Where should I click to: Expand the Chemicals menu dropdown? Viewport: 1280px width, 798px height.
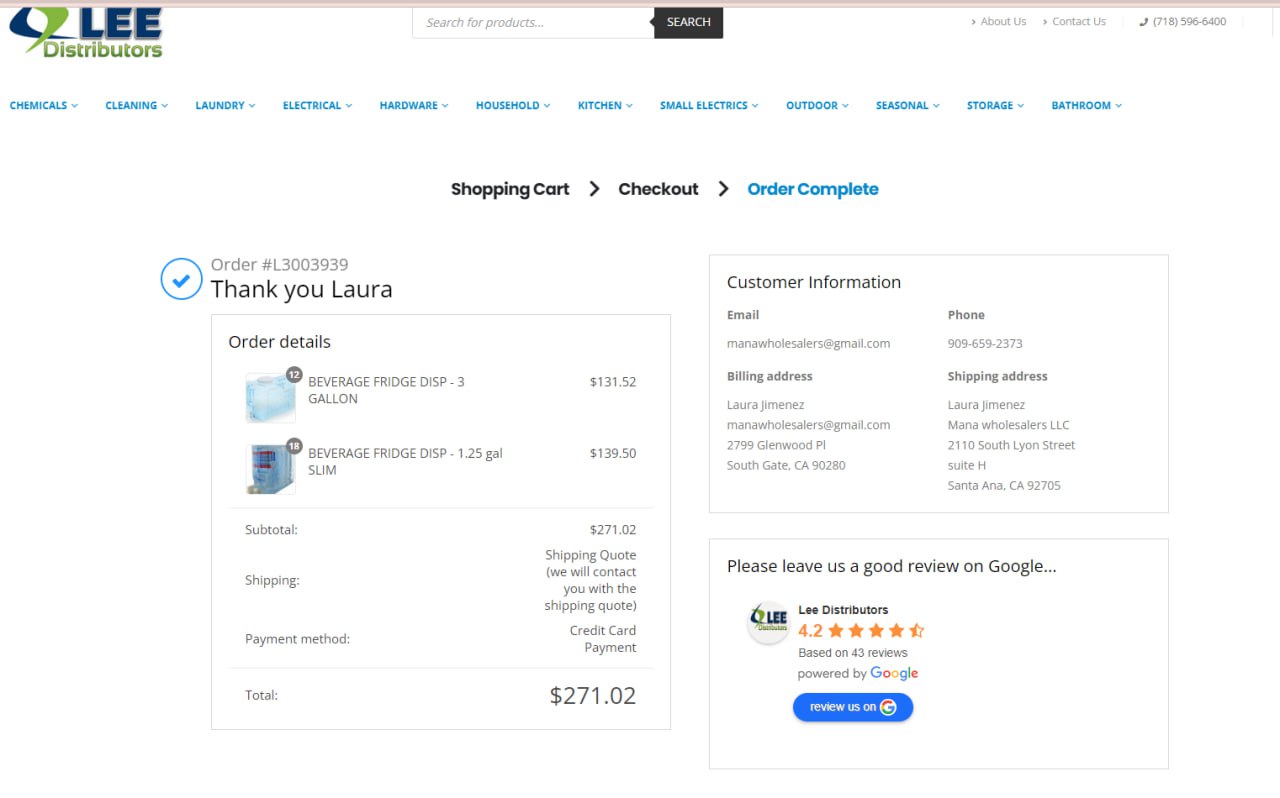[x=44, y=105]
